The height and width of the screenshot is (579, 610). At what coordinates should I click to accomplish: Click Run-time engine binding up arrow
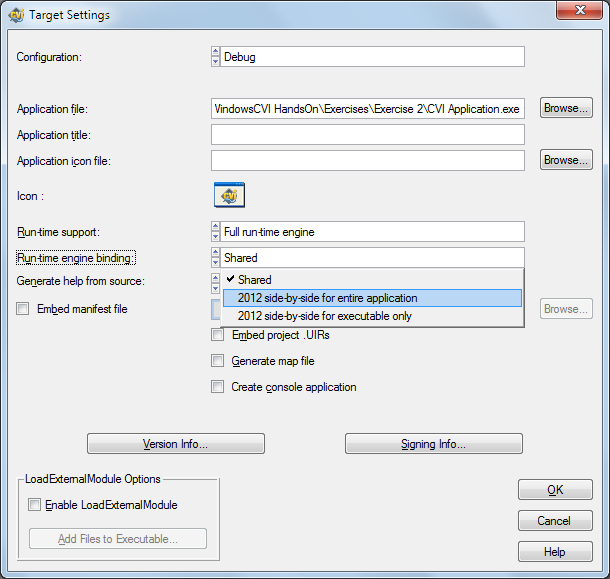pos(216,253)
